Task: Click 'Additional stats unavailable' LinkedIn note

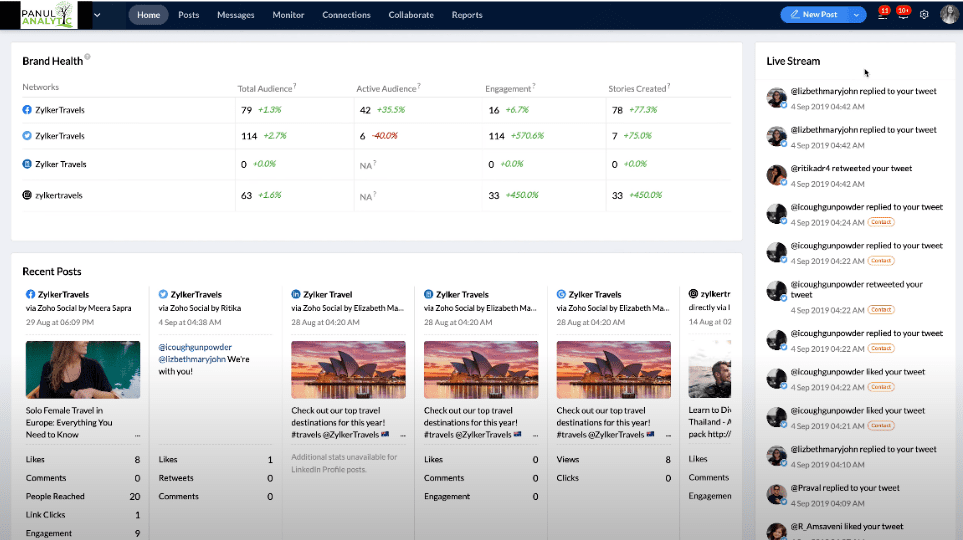Action: [x=344, y=463]
